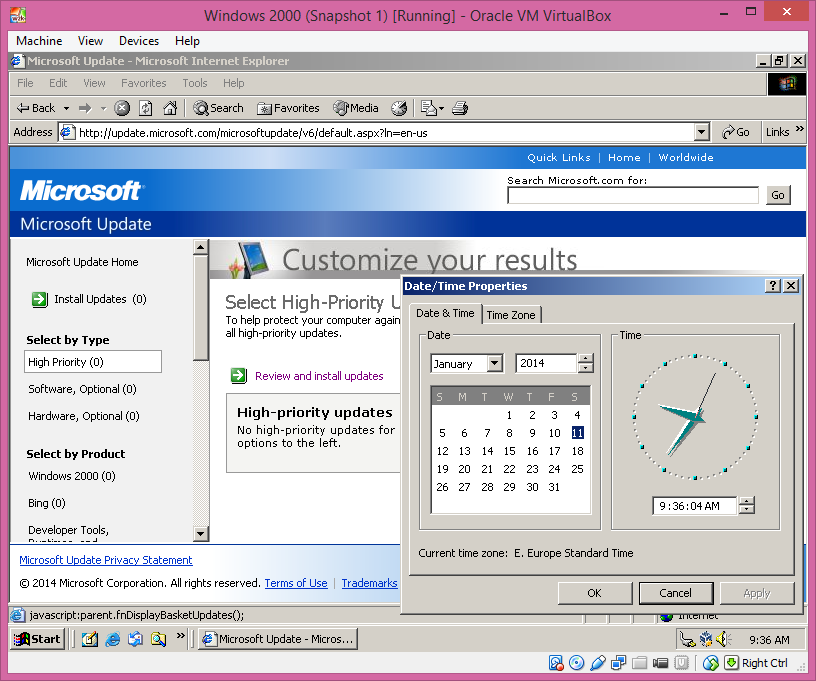This screenshot has width=816, height=681.
Task: Expand the Forward history dropdown arrow
Action: (103, 108)
